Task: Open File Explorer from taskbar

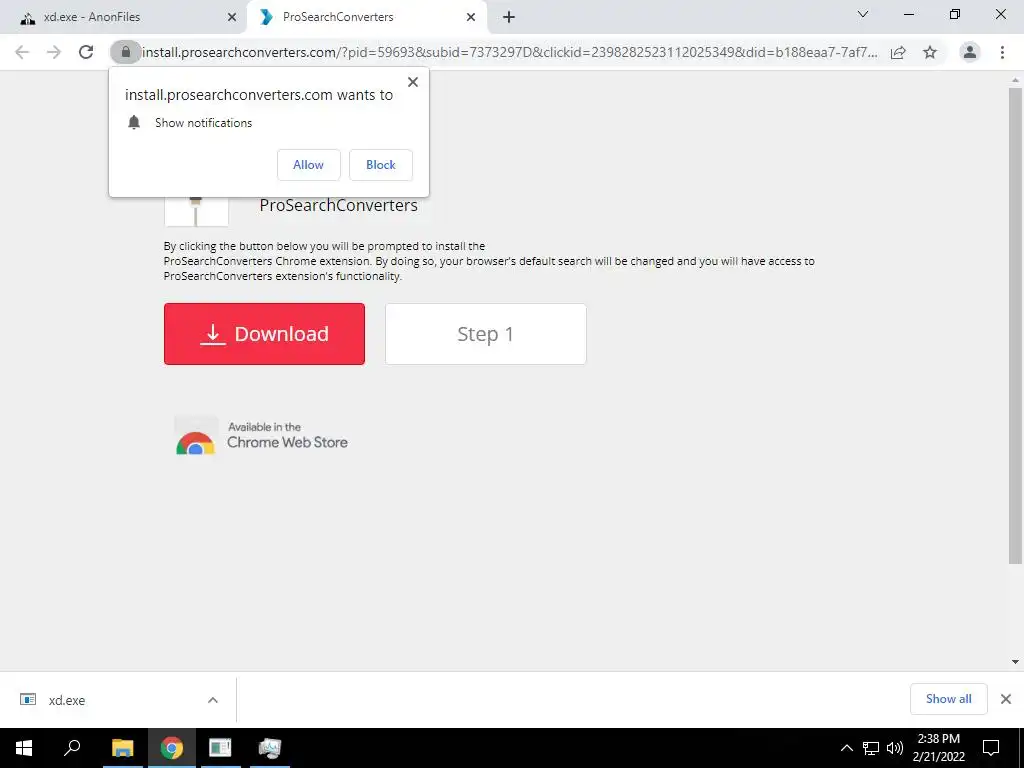Action: tap(122, 748)
